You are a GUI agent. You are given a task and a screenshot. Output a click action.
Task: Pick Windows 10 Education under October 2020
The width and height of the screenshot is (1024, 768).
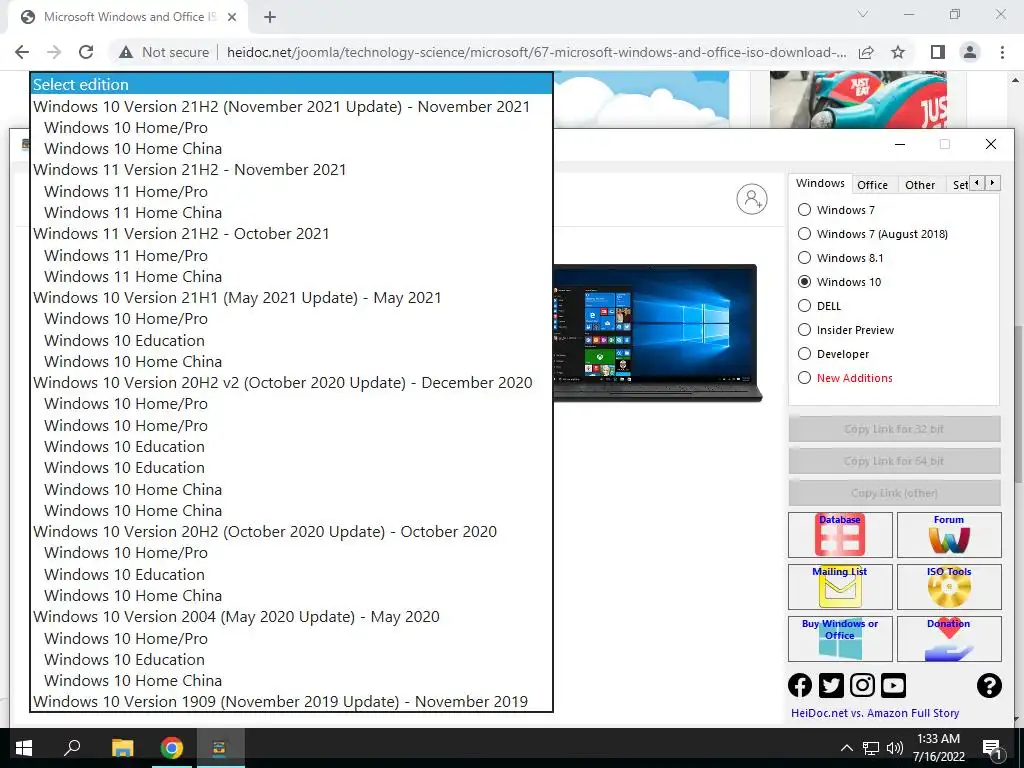(x=291, y=575)
